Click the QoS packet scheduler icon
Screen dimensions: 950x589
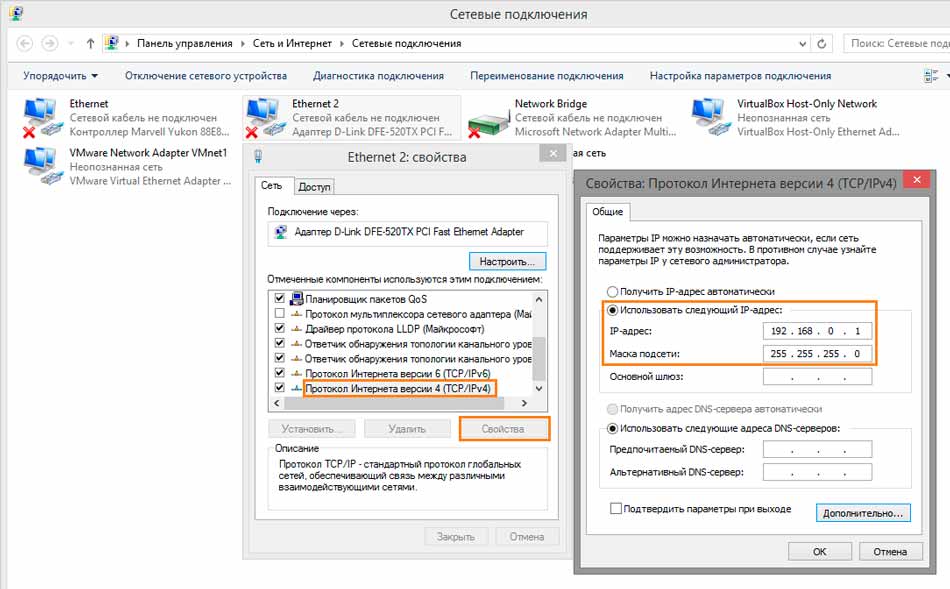click(x=296, y=299)
